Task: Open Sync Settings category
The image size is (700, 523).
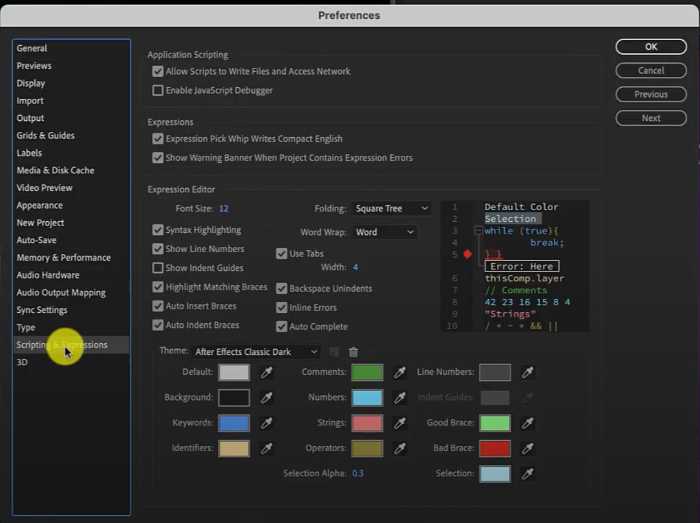Action: (x=42, y=310)
